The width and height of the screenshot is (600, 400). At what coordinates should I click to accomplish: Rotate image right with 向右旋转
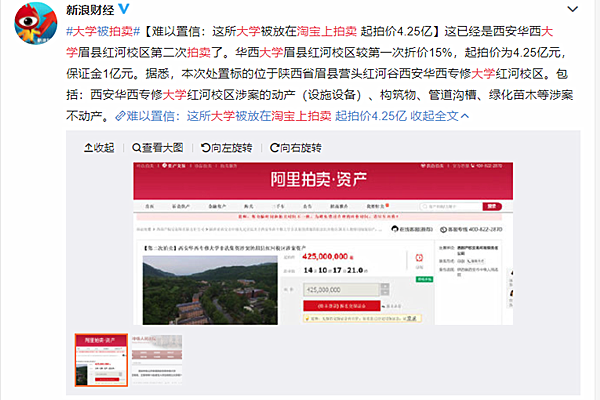[x=296, y=148]
